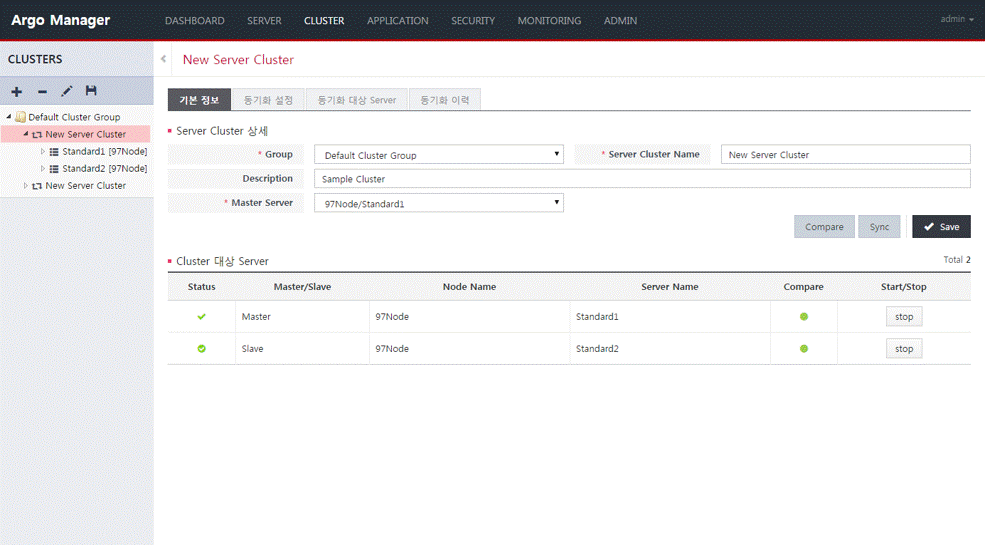Click the 97Node cell in Slave row
Image resolution: width=985 pixels, height=545 pixels.
pos(469,348)
